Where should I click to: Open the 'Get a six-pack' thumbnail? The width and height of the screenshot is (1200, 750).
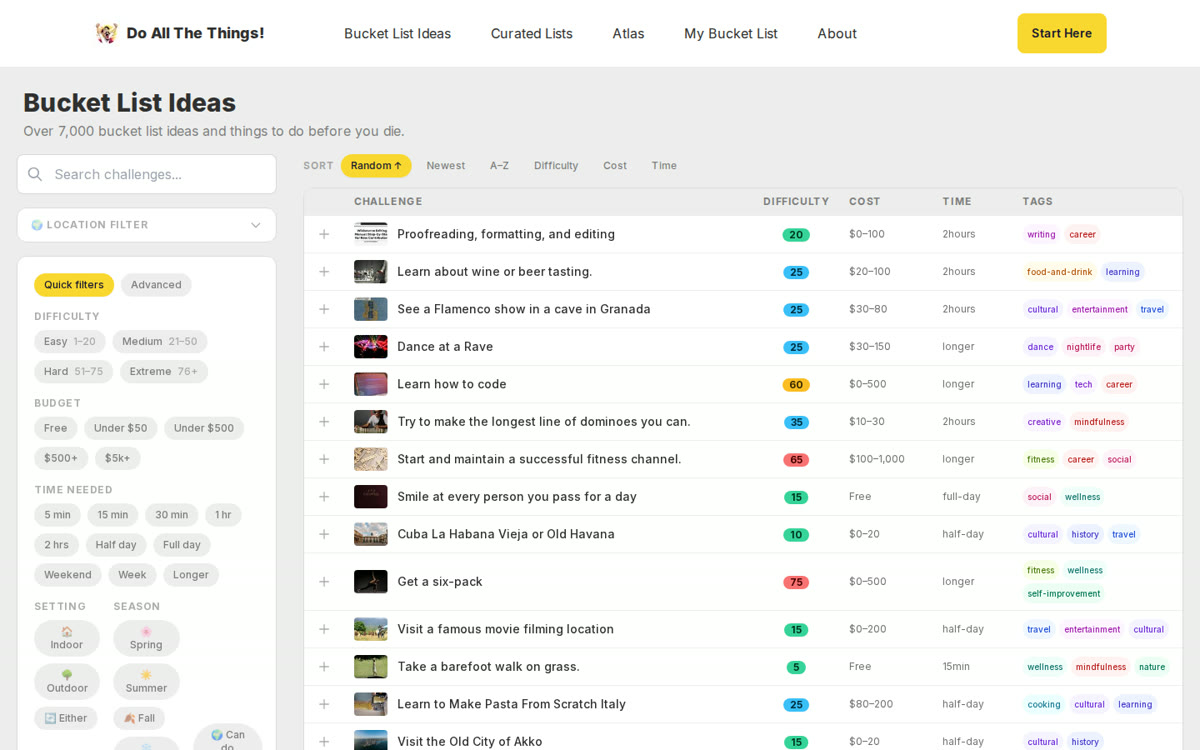click(371, 582)
